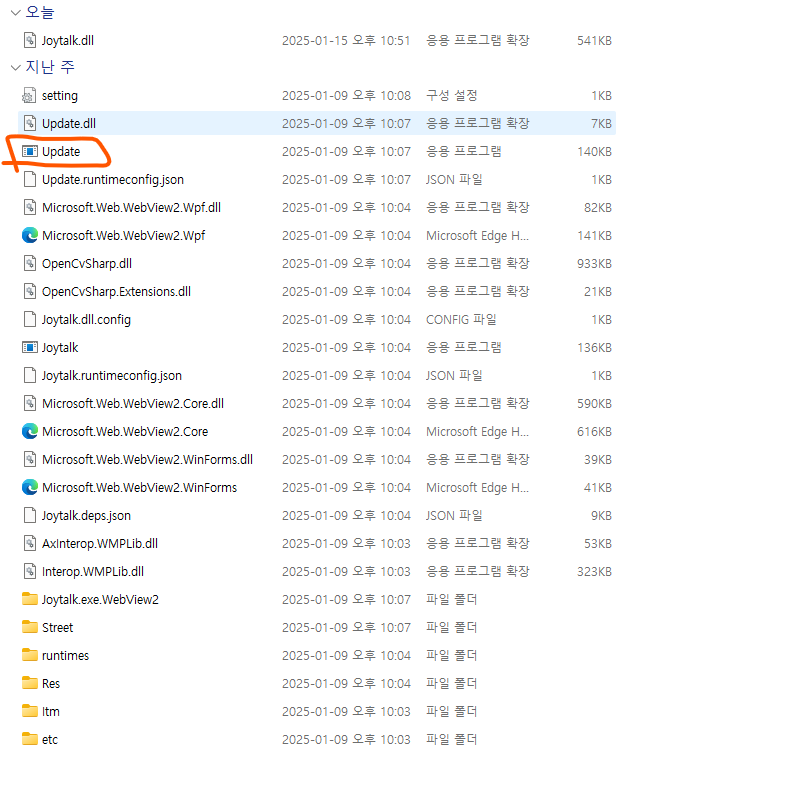This screenshot has width=793, height=800.
Task: Select the Interop.WMPLib.dll file
Action: click(93, 572)
